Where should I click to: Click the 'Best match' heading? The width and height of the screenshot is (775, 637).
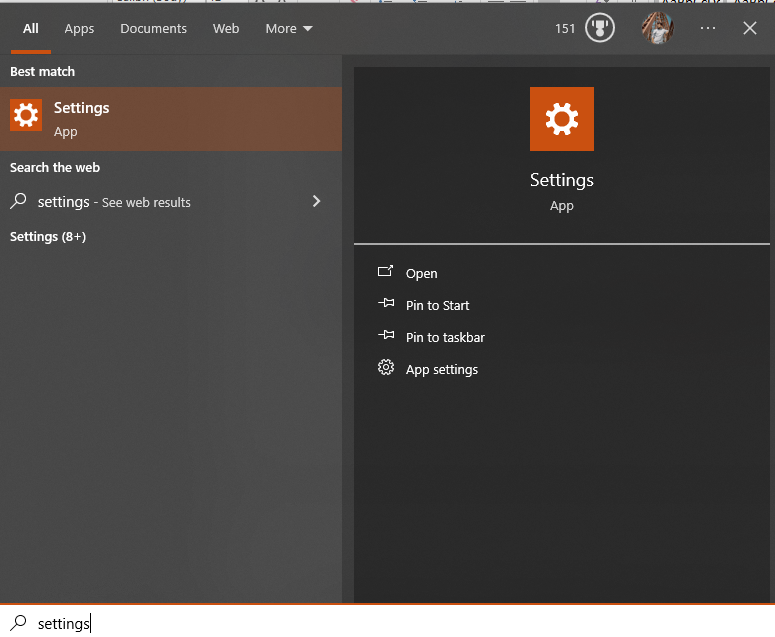[x=43, y=72]
